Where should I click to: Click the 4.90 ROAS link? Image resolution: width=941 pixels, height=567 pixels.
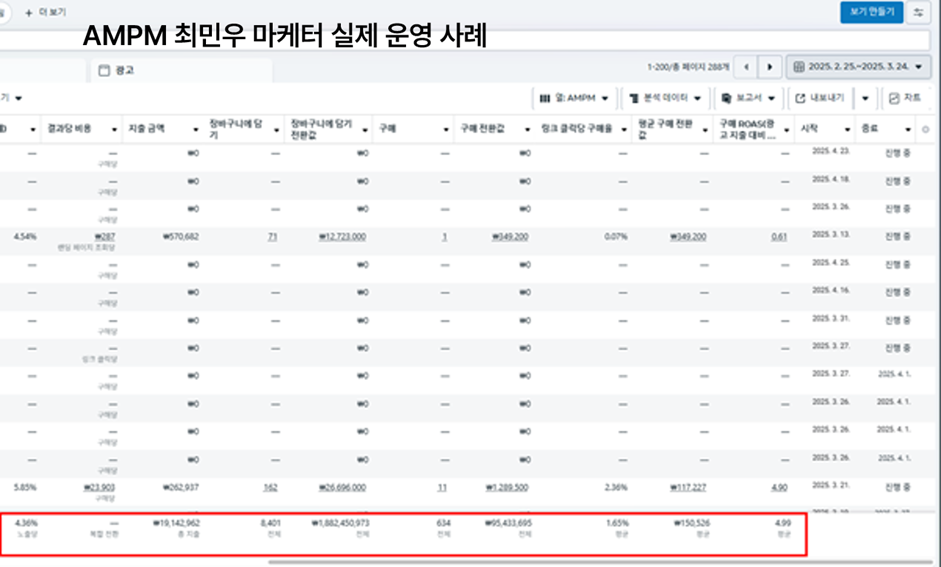779,488
